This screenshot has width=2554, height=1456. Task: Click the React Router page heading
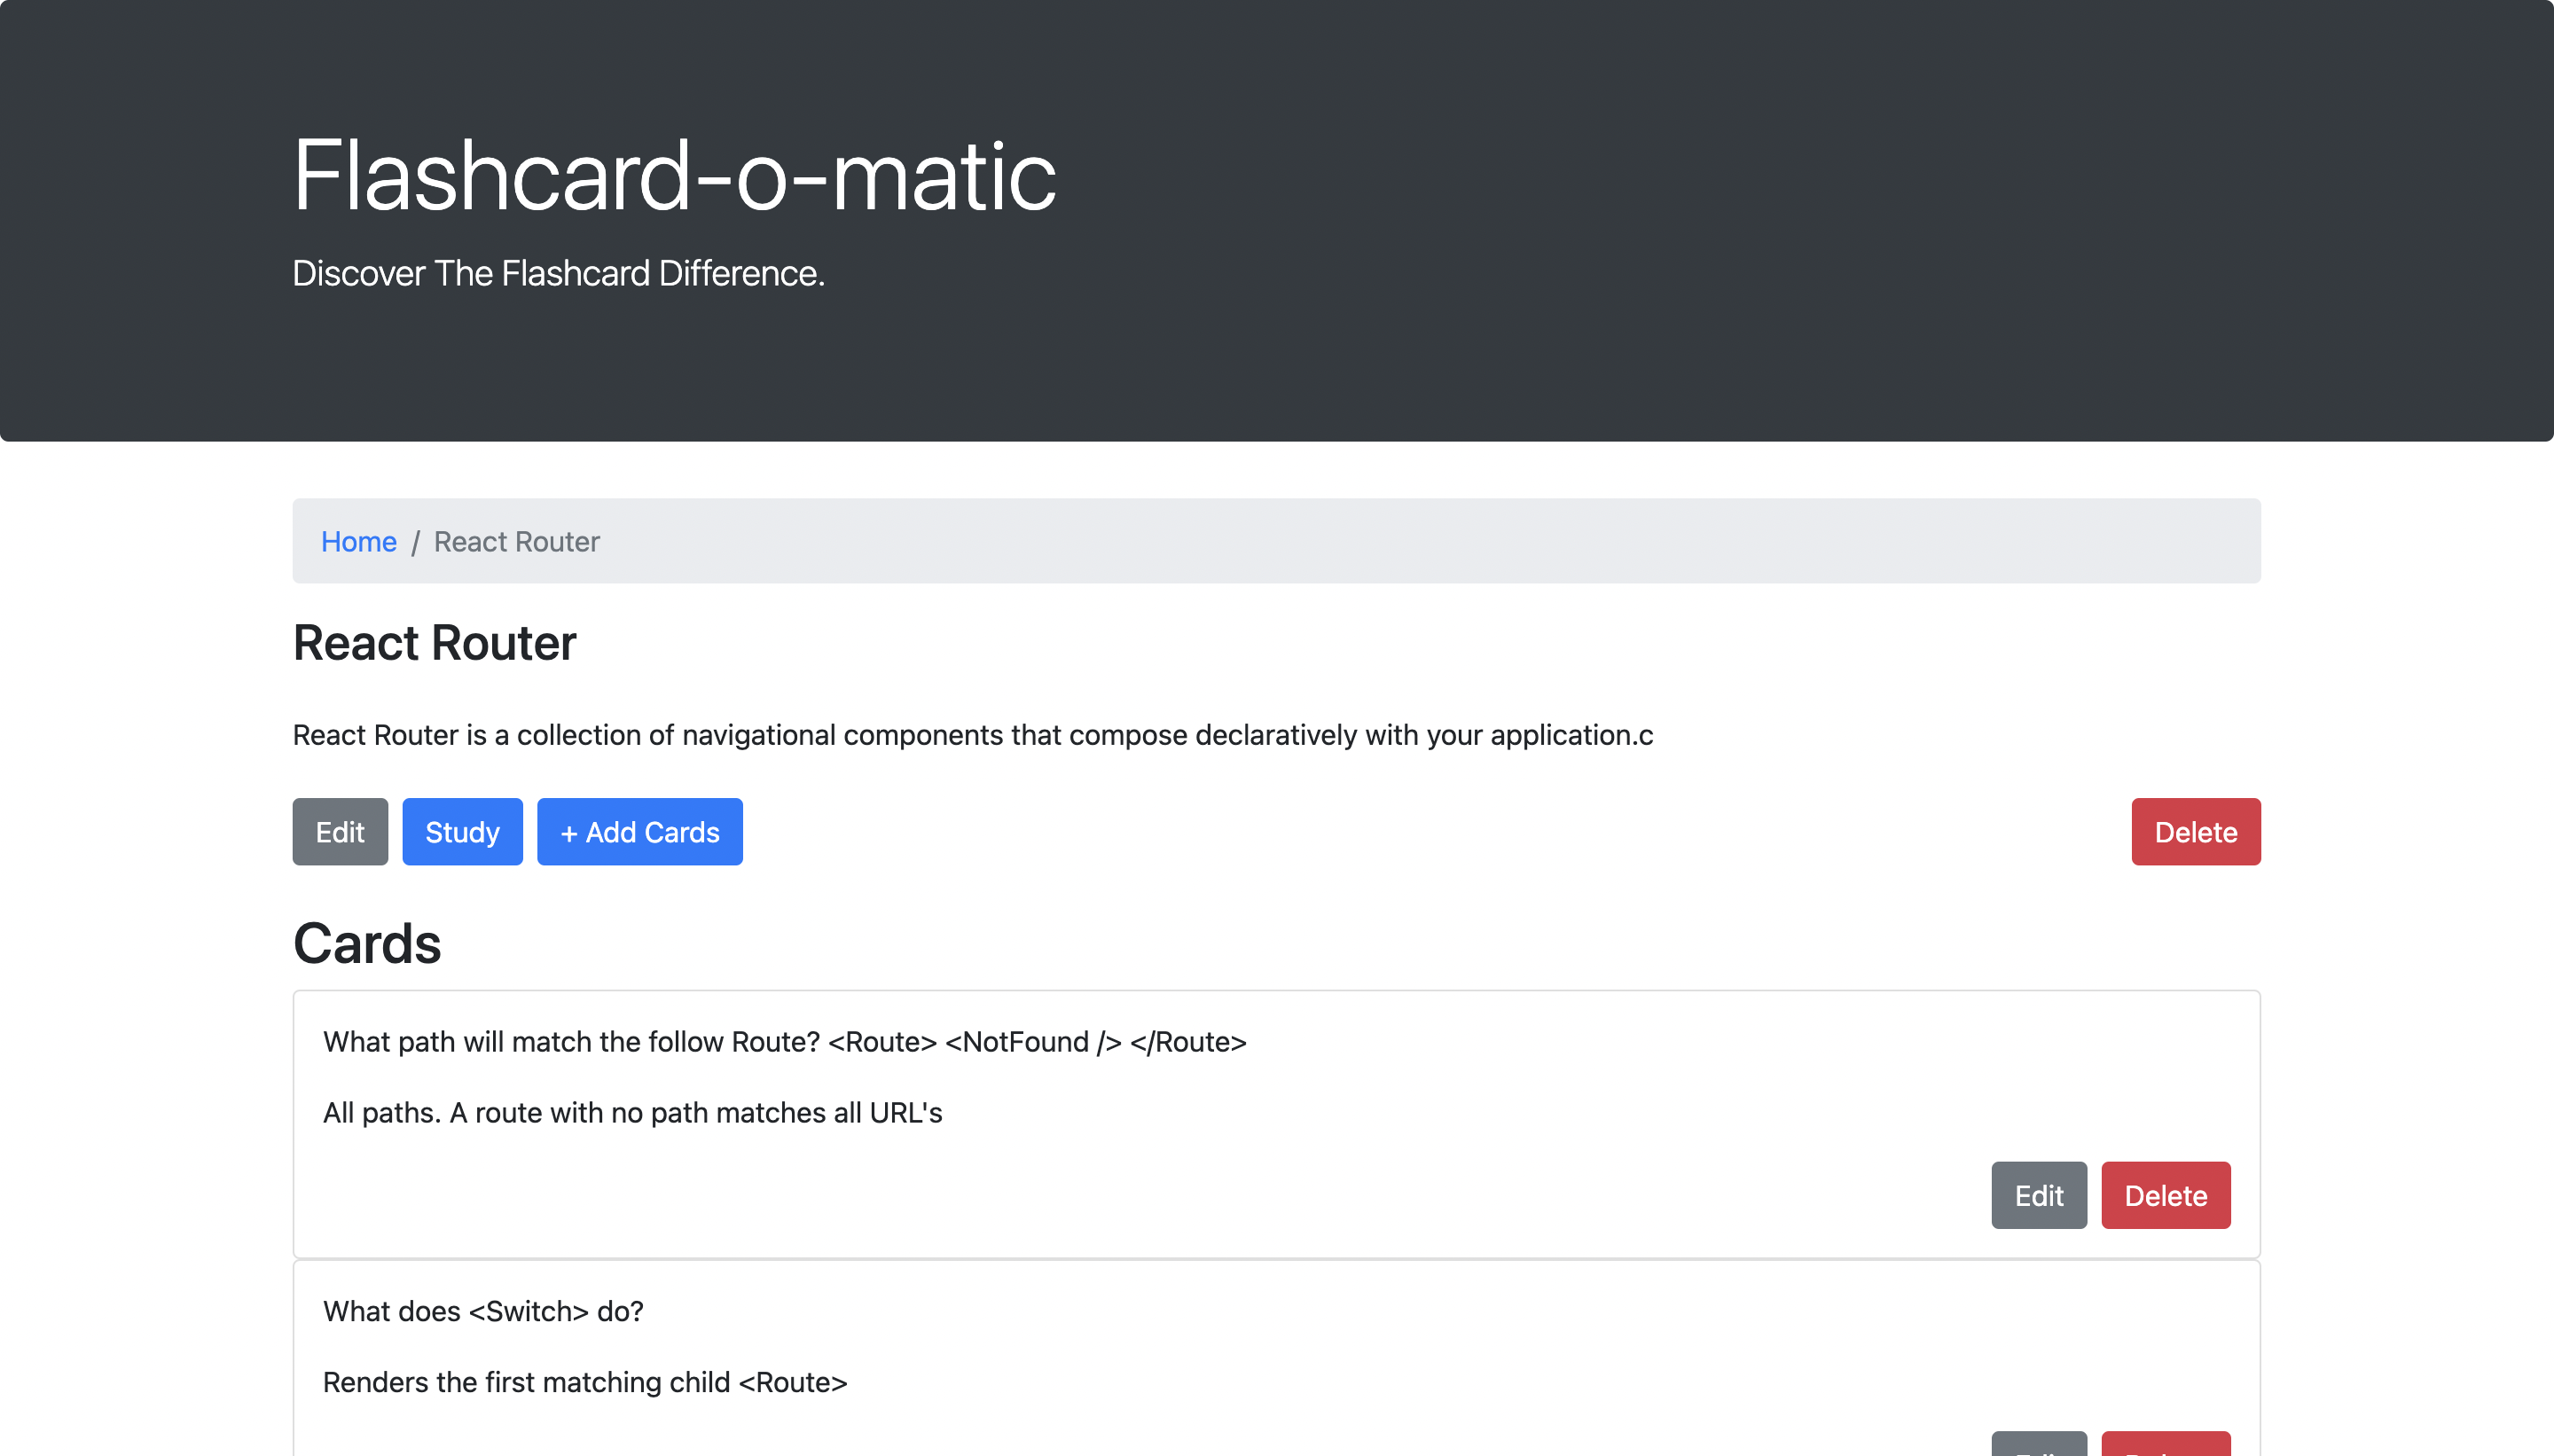tap(433, 642)
